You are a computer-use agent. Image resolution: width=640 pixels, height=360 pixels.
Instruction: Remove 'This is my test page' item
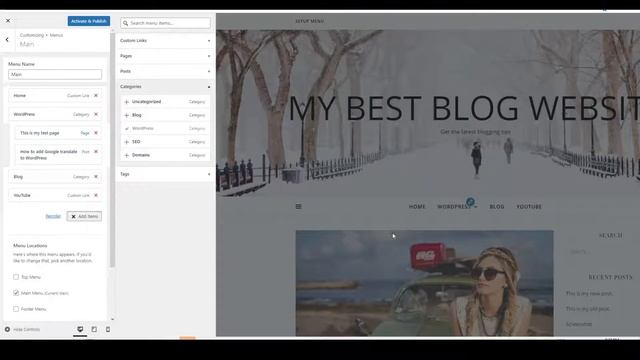(x=96, y=133)
